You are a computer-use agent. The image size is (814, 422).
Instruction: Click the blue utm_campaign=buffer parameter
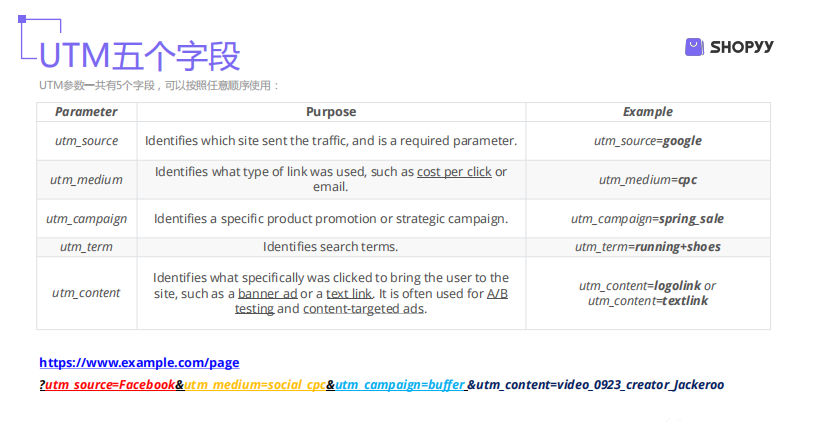tap(399, 385)
